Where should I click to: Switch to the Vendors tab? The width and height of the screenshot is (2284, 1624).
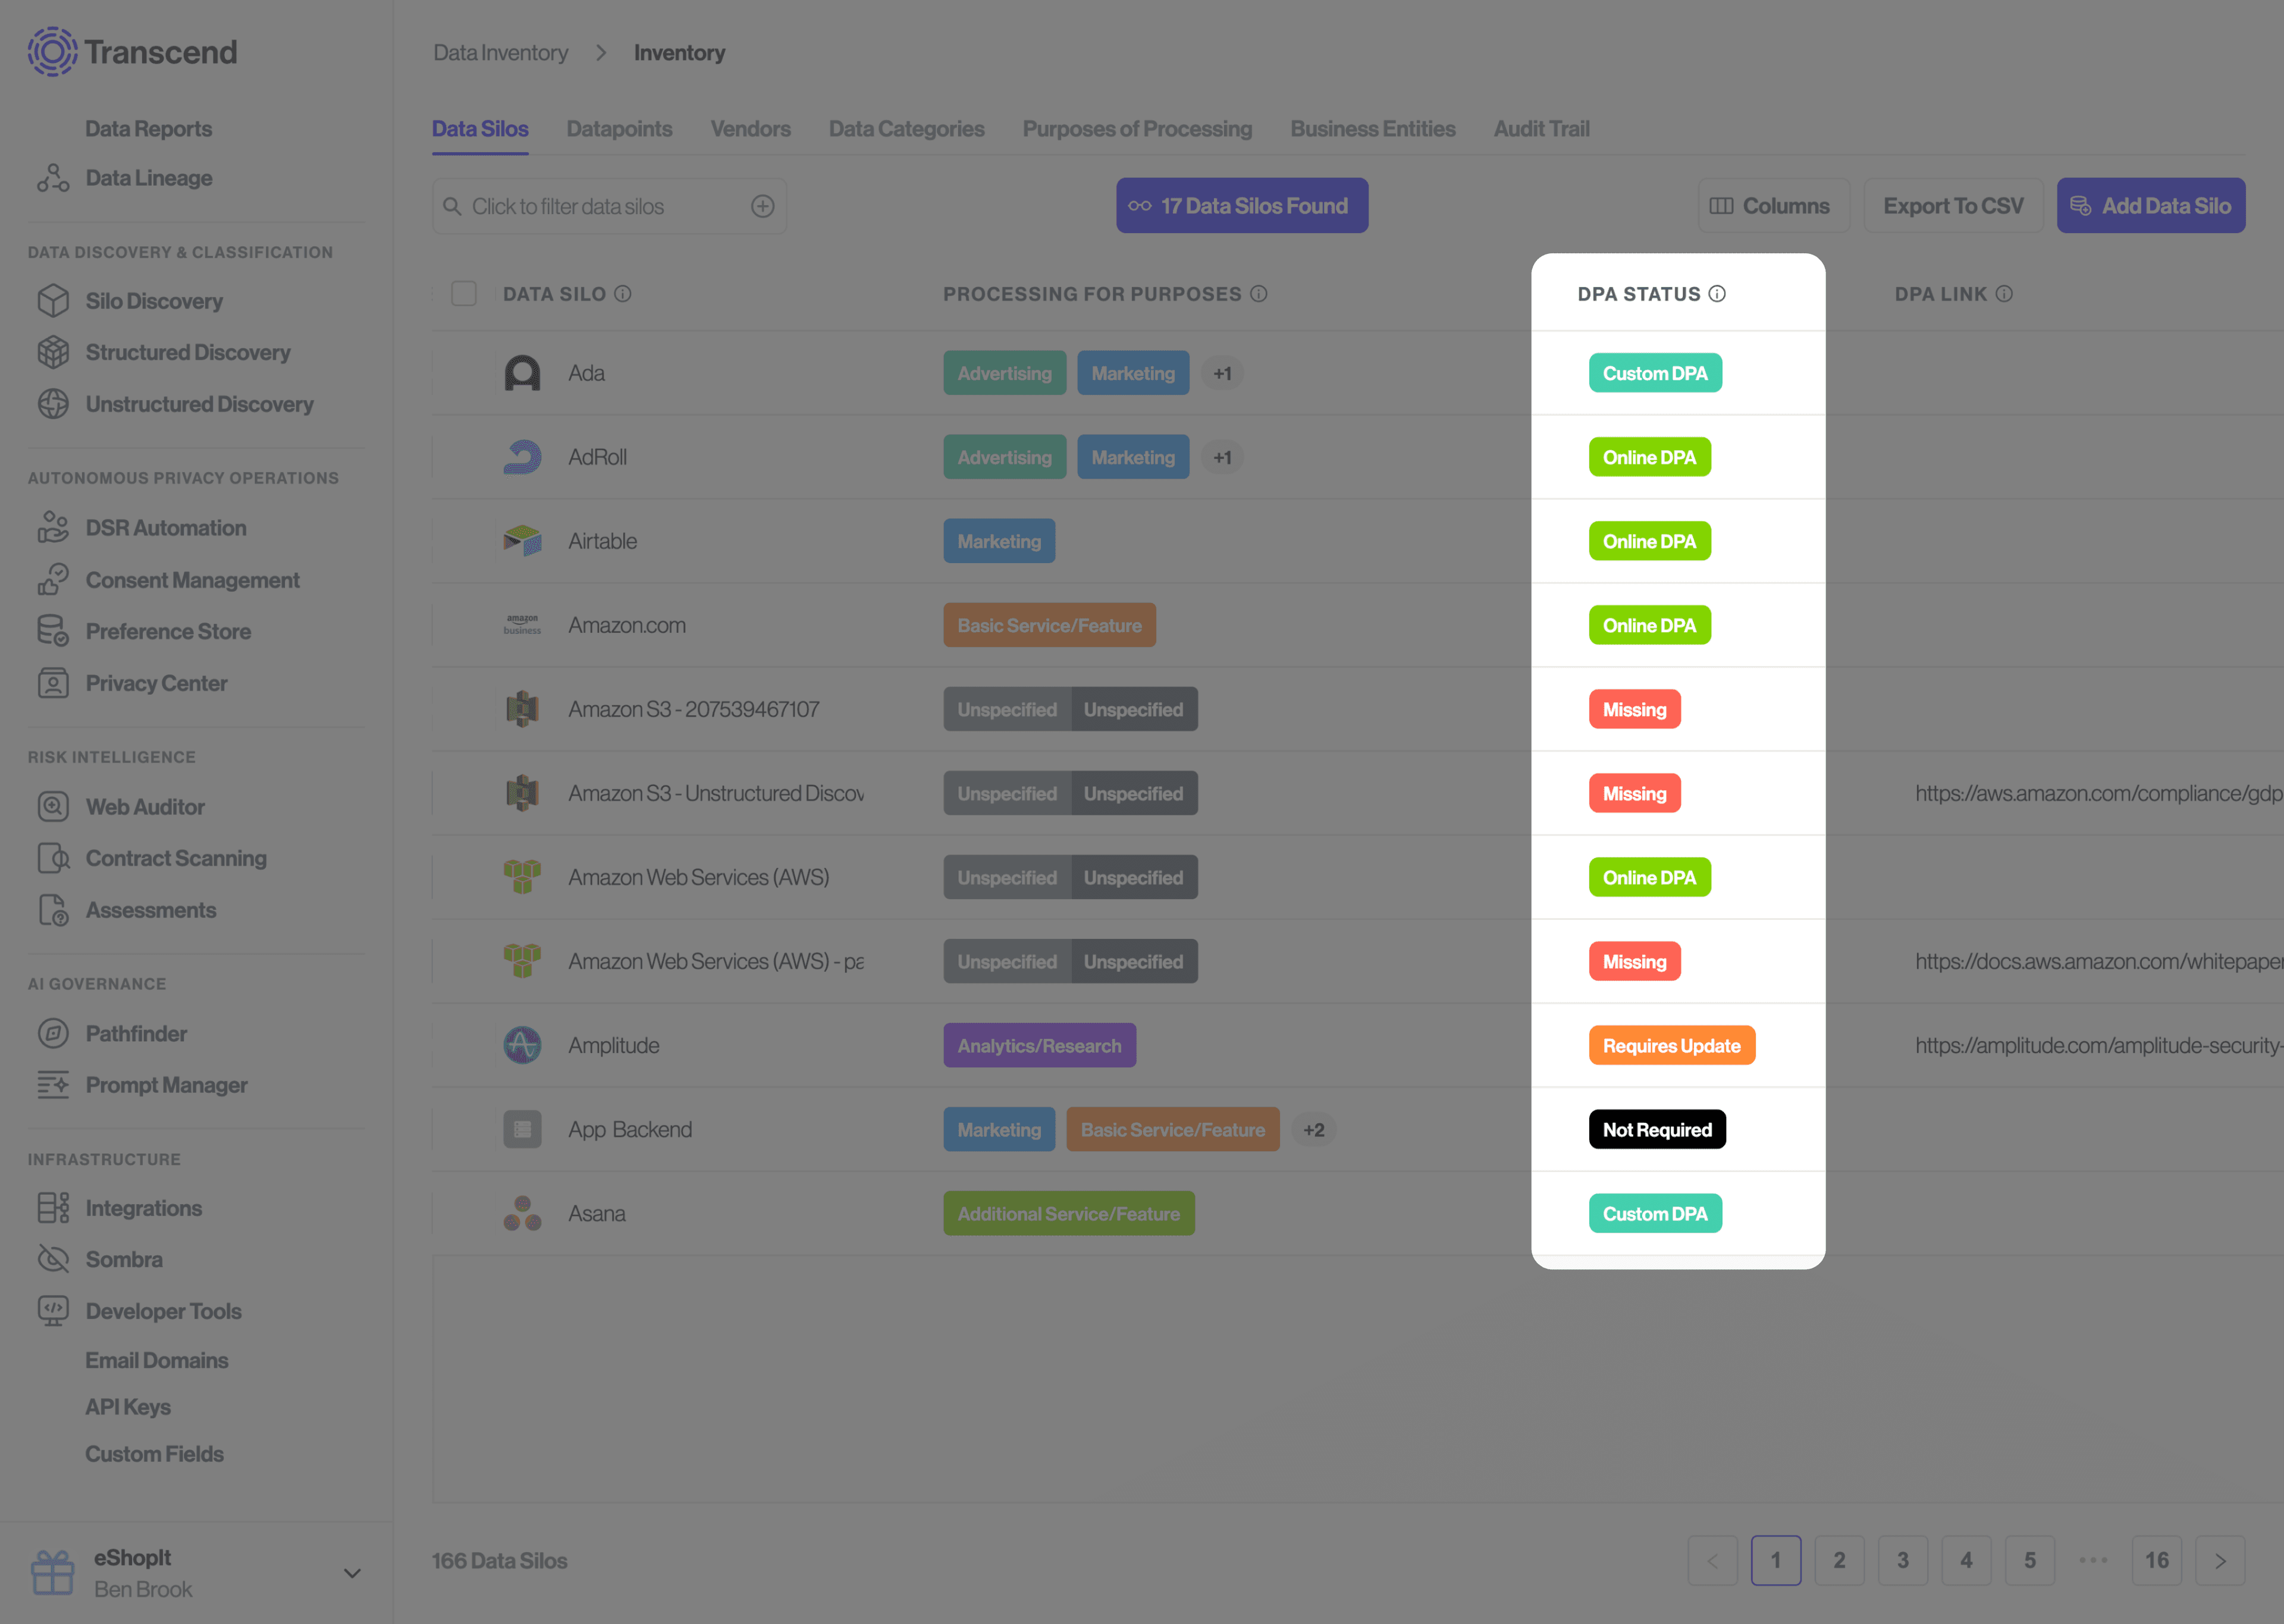pyautogui.click(x=750, y=129)
